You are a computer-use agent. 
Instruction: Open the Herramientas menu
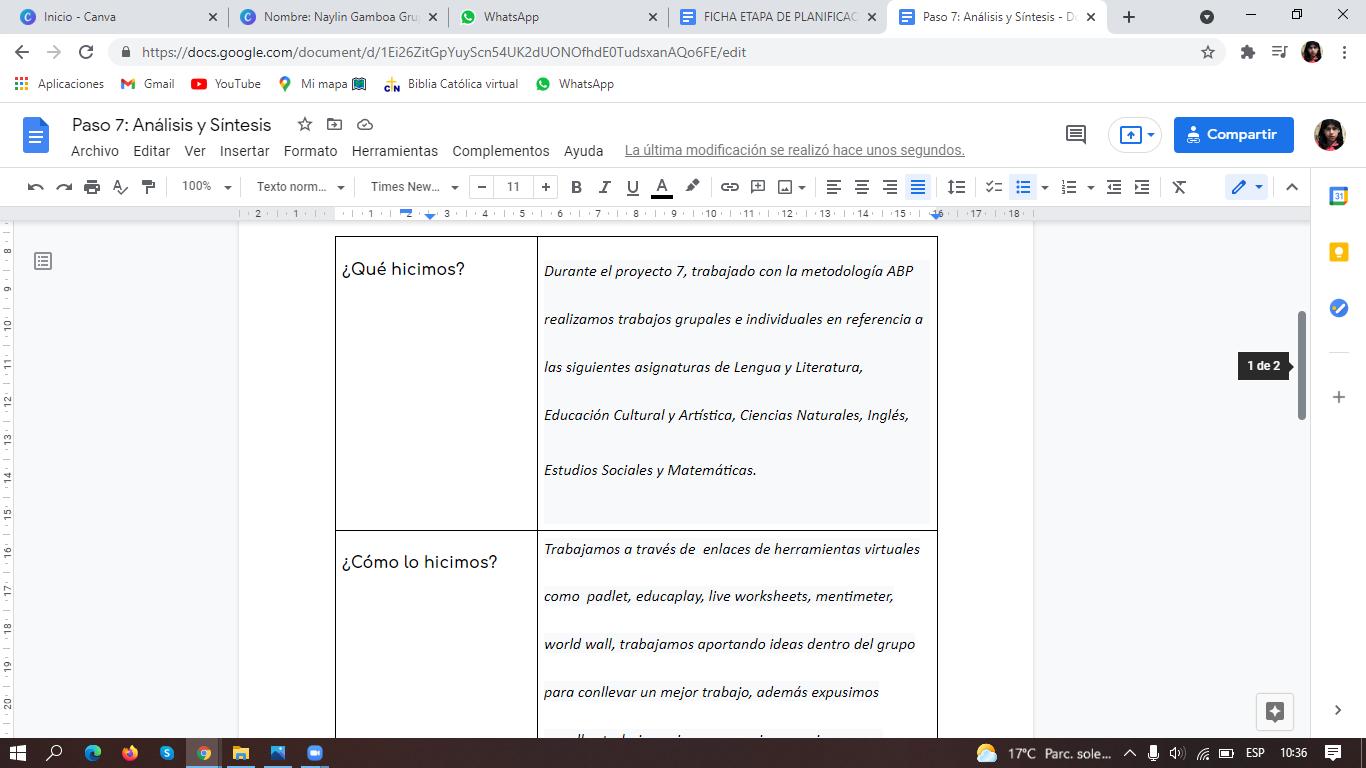click(x=395, y=151)
